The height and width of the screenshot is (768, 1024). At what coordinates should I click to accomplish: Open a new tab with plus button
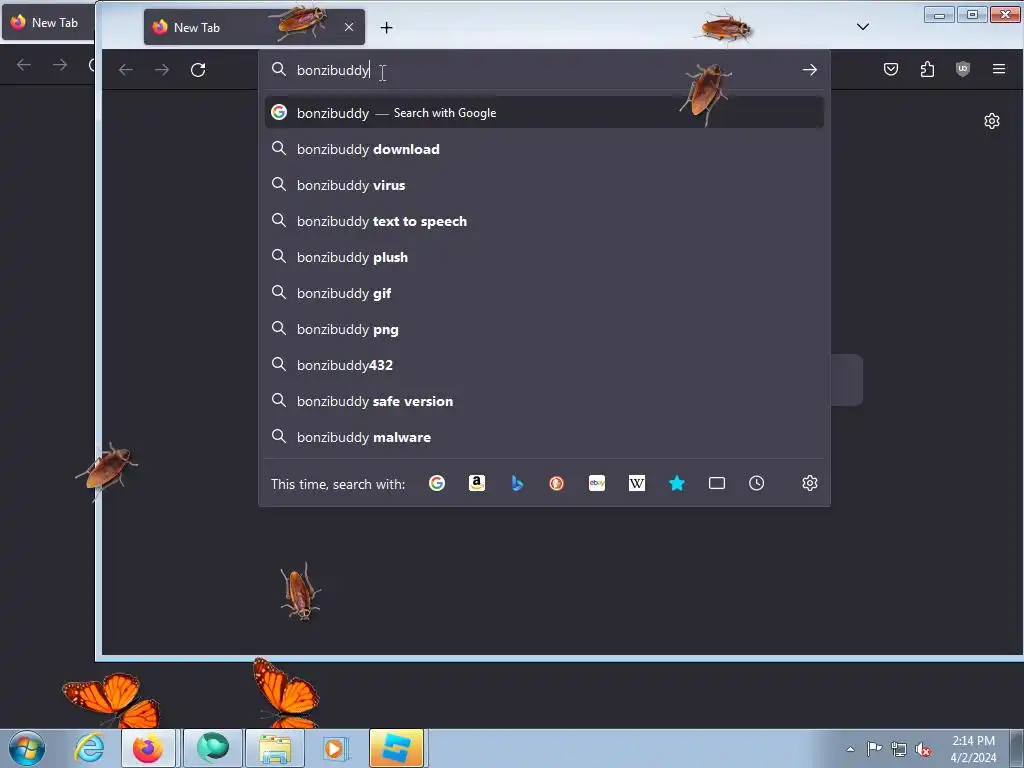pos(387,27)
